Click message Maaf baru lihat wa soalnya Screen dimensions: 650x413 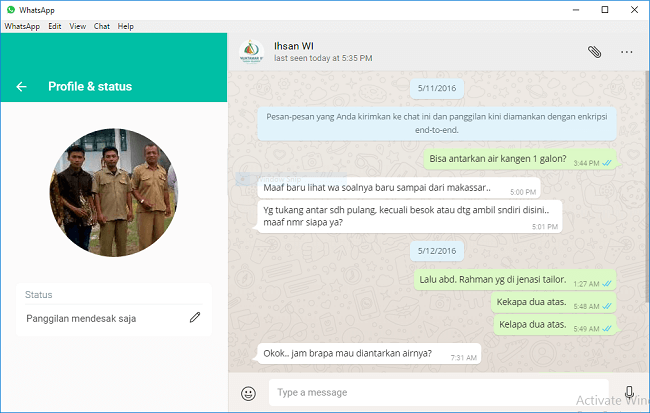399,188
